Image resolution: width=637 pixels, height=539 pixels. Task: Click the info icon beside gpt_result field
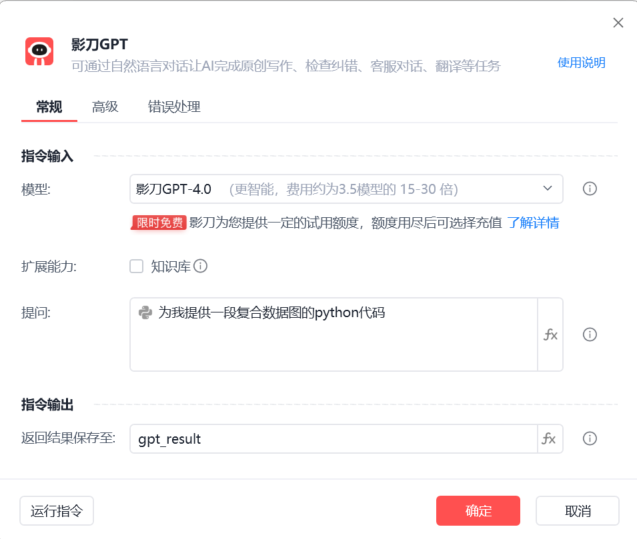click(590, 438)
